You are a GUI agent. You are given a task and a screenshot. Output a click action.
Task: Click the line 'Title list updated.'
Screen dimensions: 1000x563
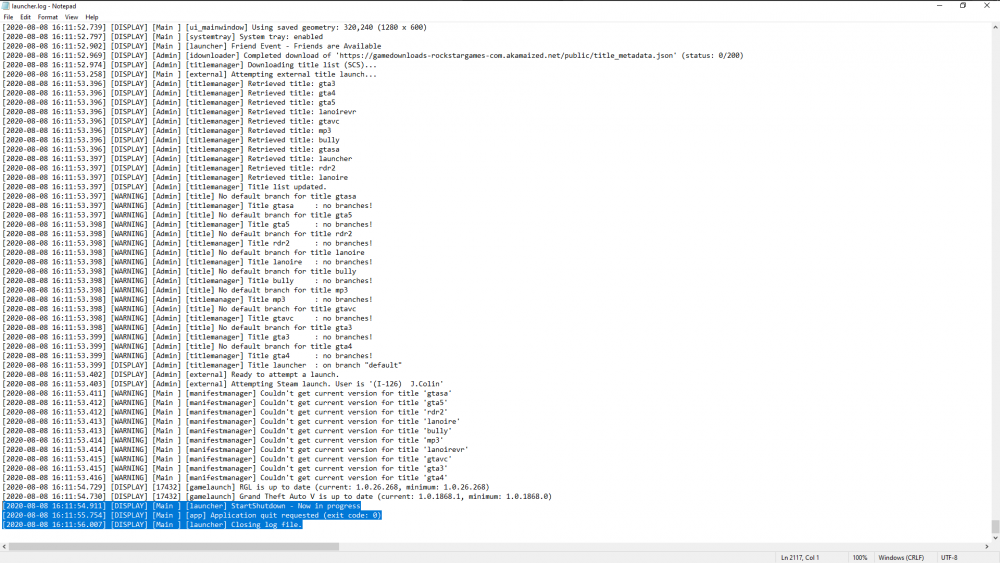click(x=165, y=187)
